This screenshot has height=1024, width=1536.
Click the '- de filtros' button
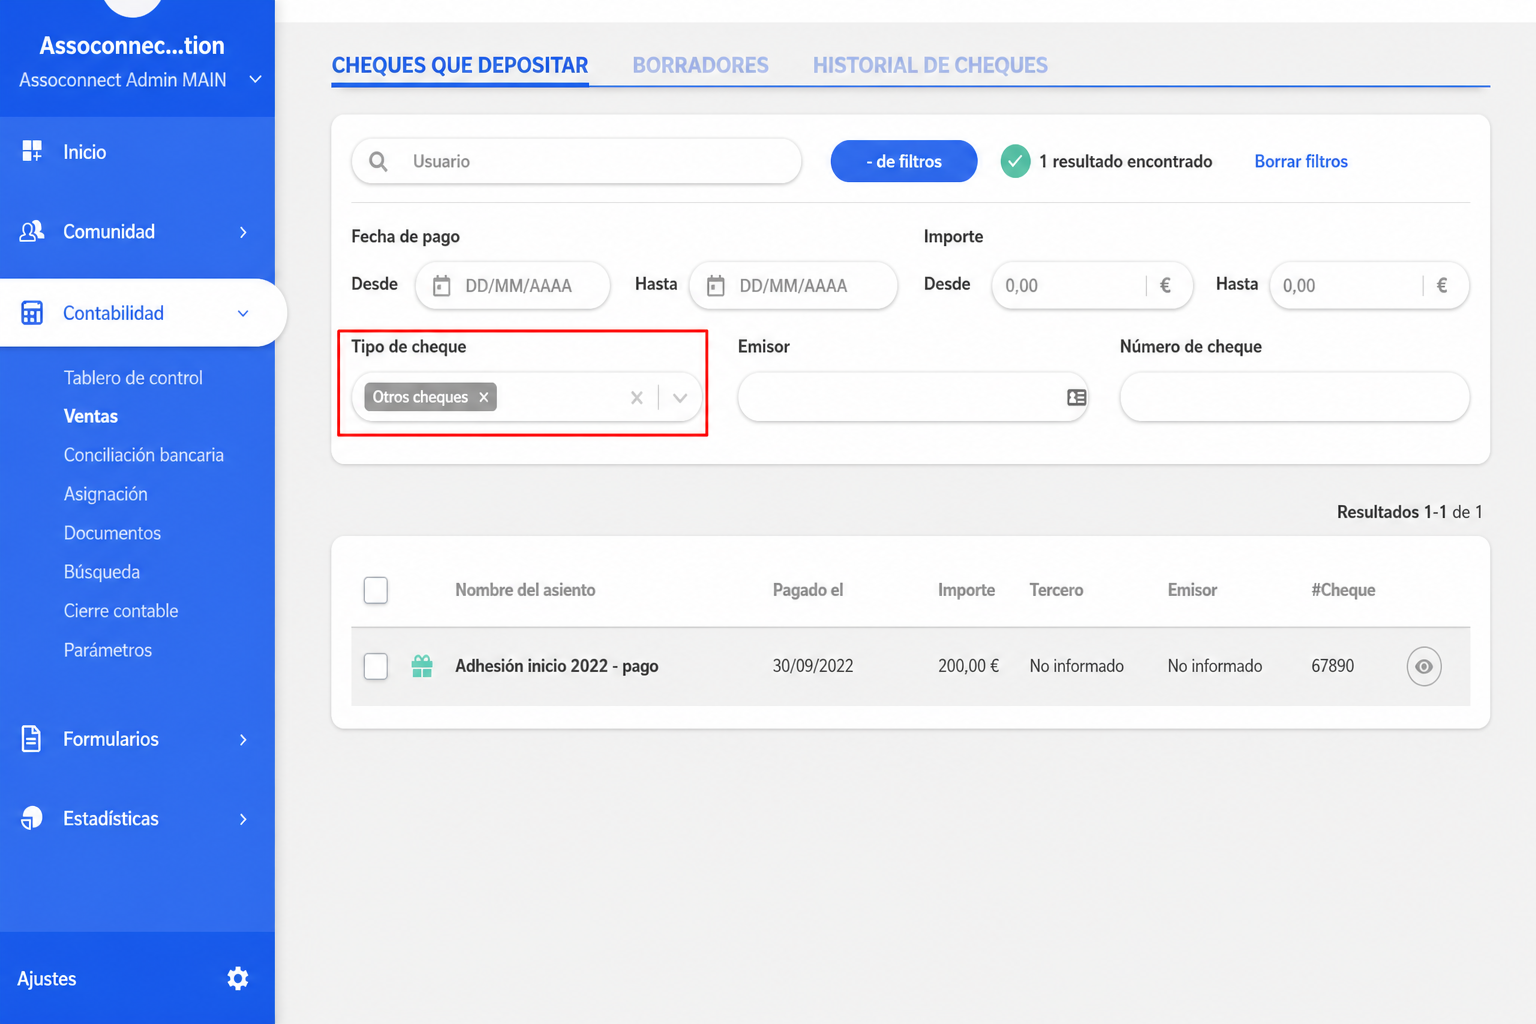pos(904,161)
